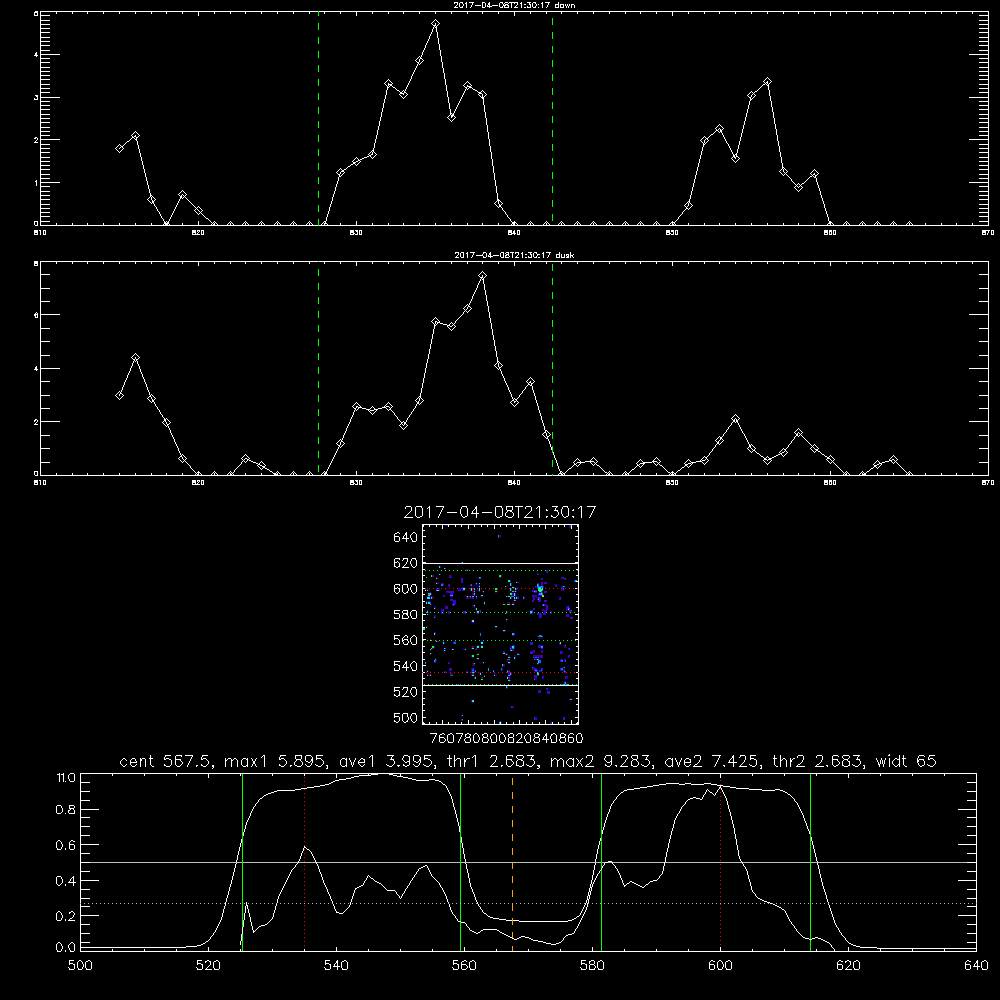Viewport: 1000px width, 1000px height.
Task: Click the green vertical line near 614 in bottom plot
Action: pyautogui.click(x=811, y=862)
